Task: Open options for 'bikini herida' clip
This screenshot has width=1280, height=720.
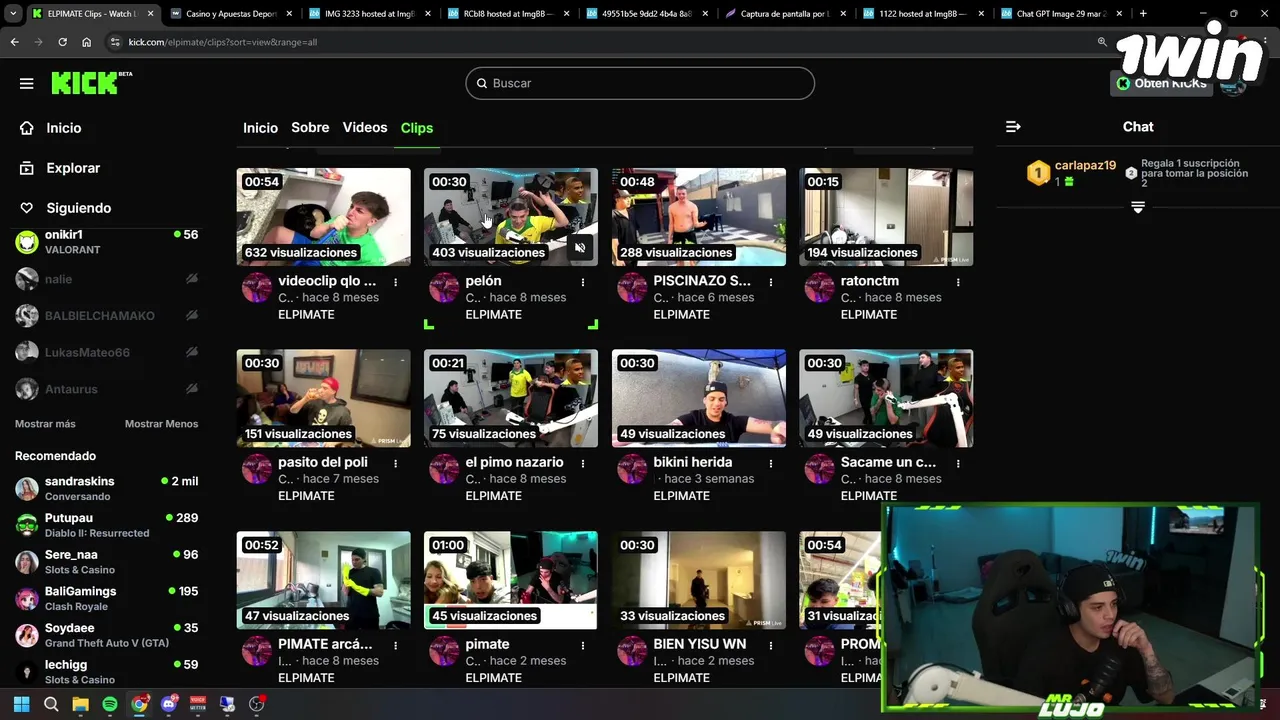Action: (770, 463)
